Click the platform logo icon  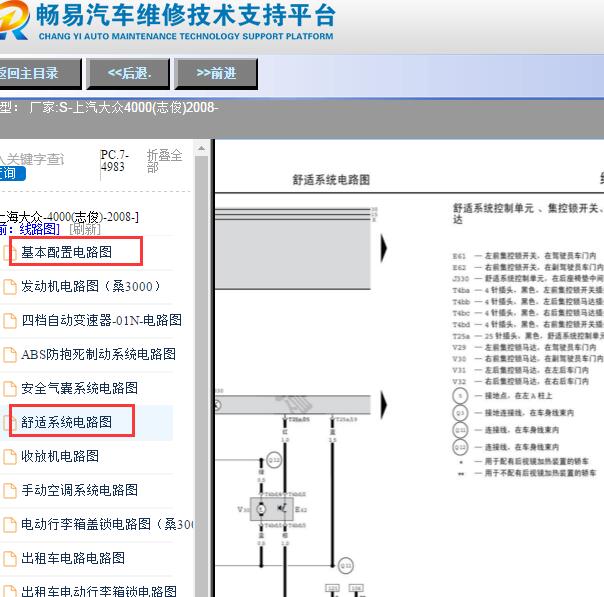click(14, 20)
